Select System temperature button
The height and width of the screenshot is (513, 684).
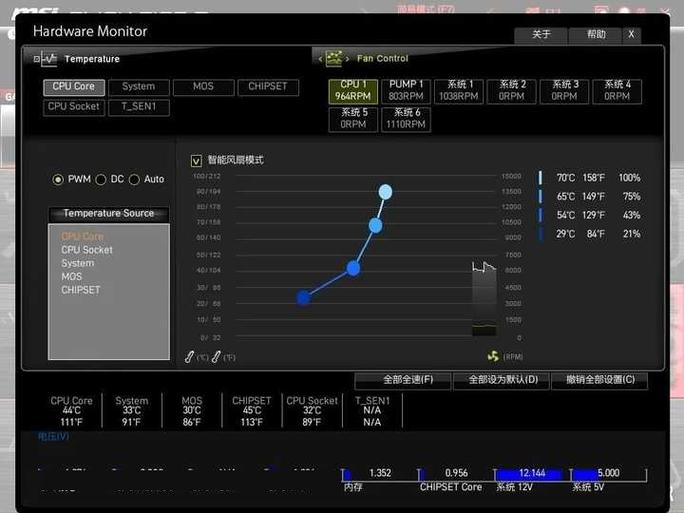pos(139,87)
